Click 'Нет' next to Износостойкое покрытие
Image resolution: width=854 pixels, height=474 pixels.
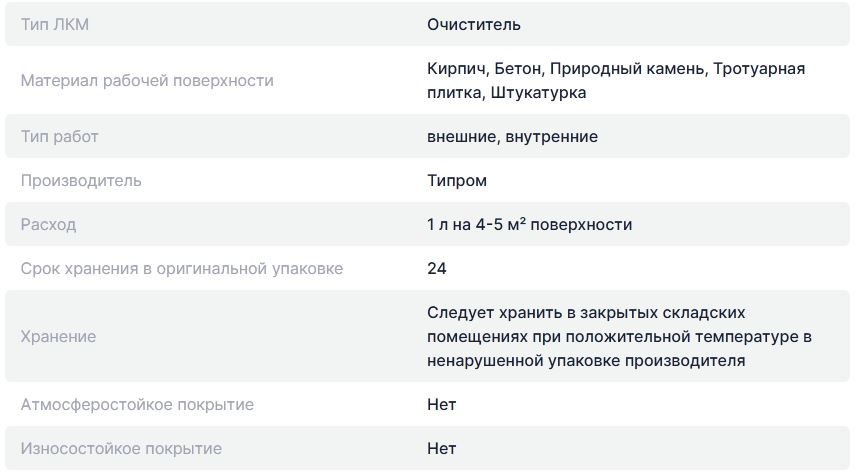441,448
